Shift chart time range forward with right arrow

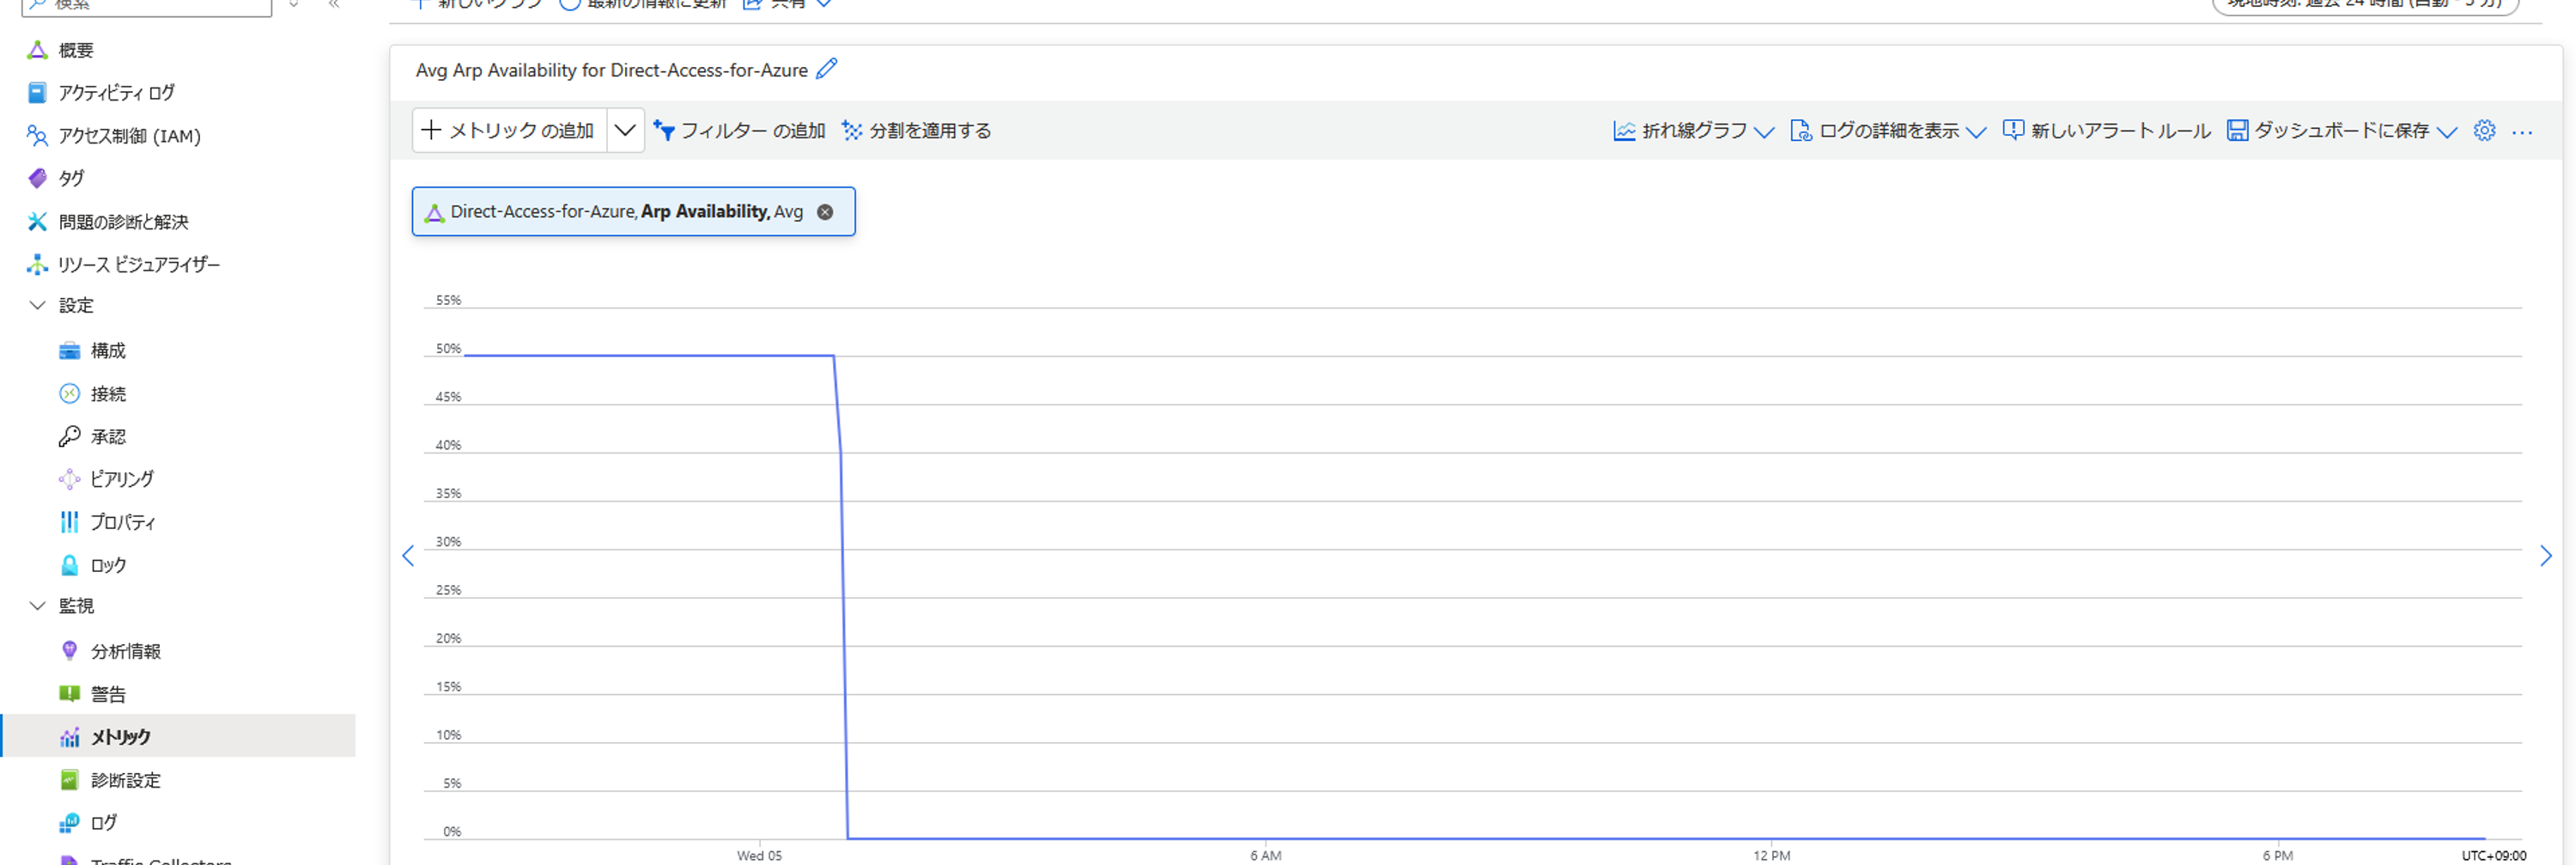pyautogui.click(x=2546, y=556)
